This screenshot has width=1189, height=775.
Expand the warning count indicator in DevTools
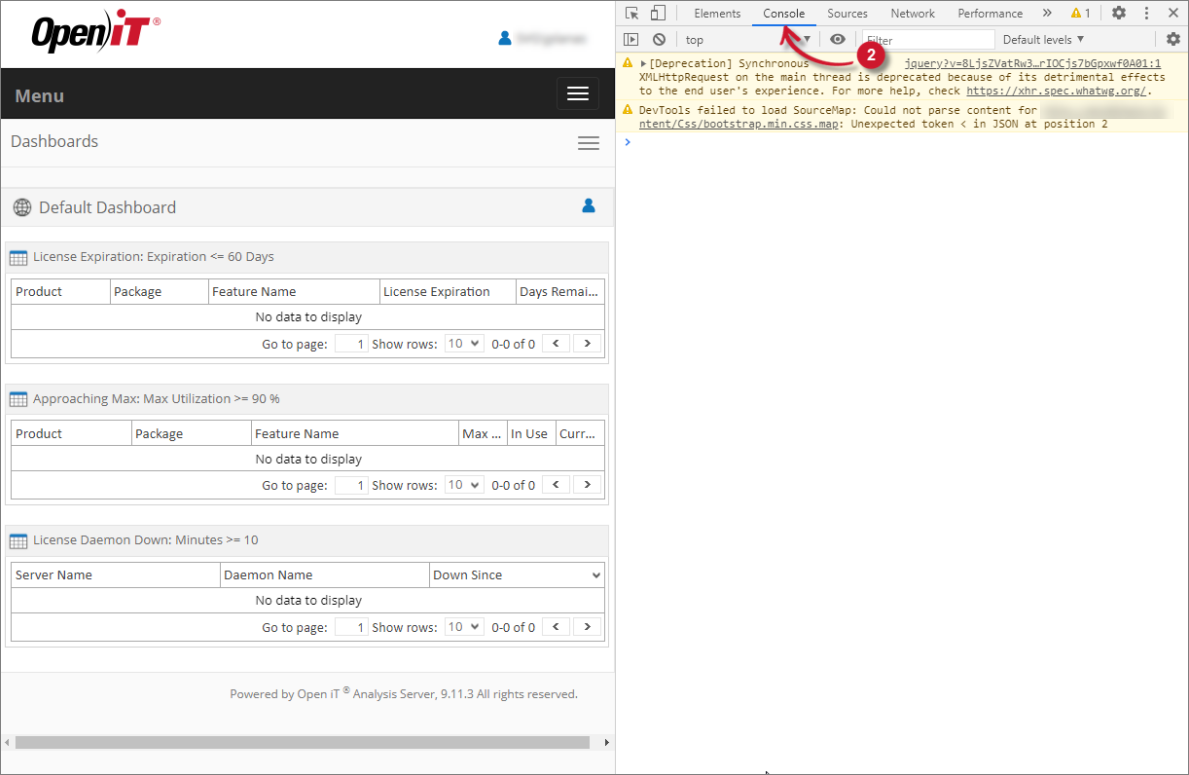(1081, 13)
